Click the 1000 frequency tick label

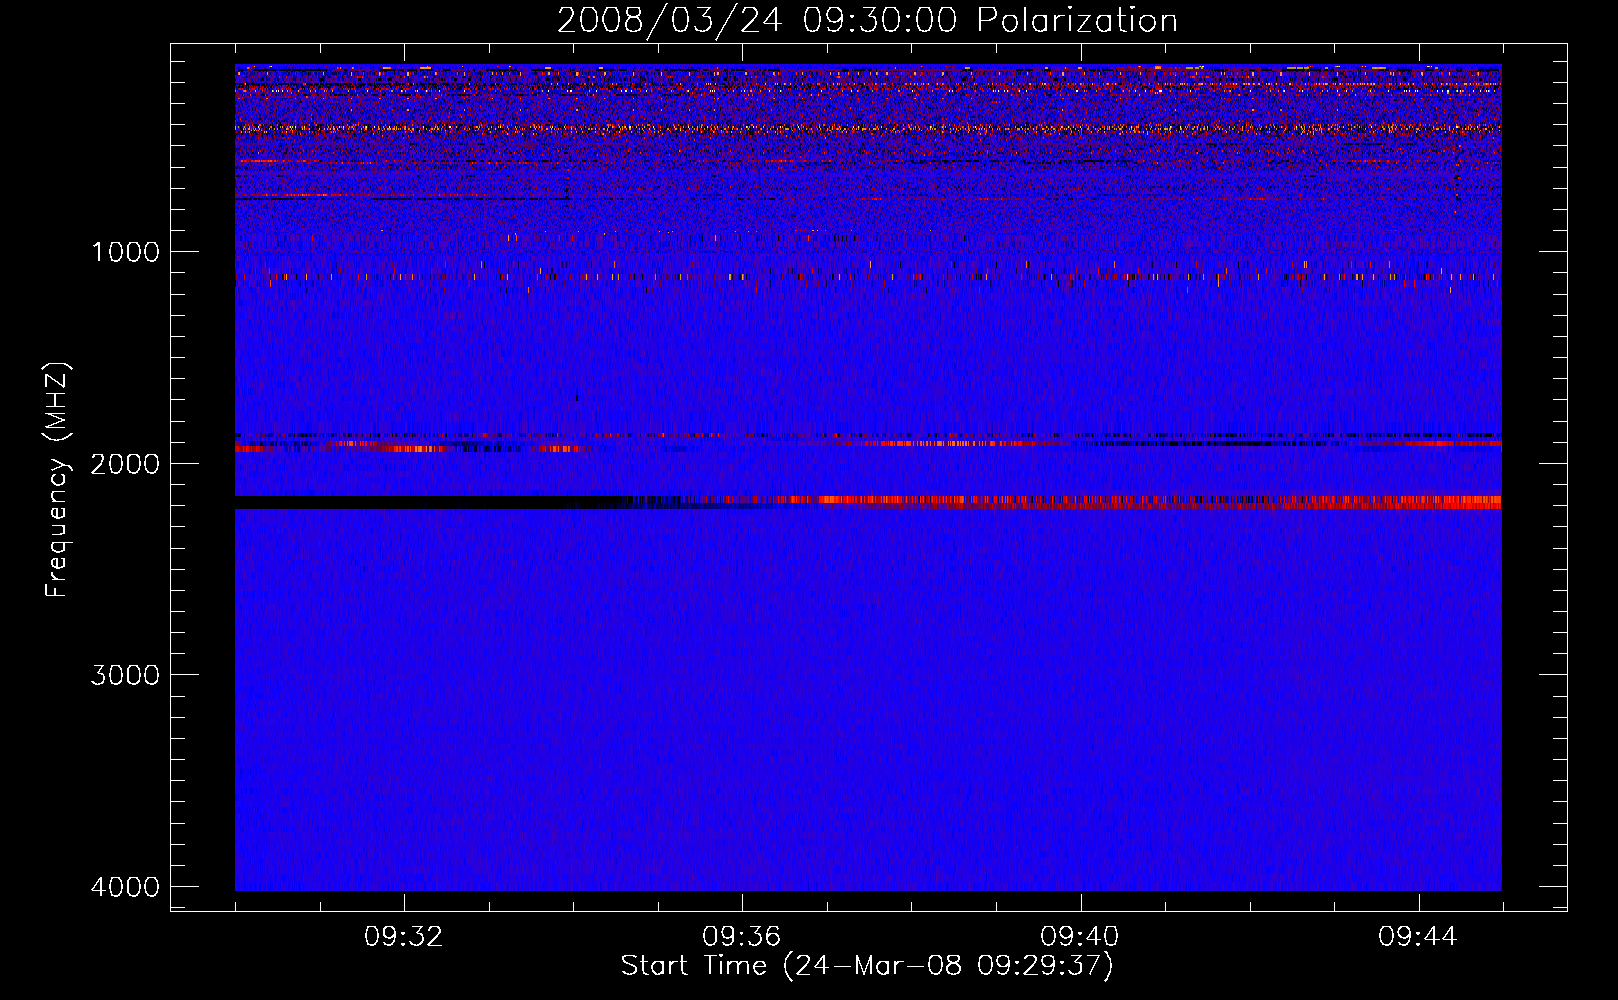(x=126, y=251)
